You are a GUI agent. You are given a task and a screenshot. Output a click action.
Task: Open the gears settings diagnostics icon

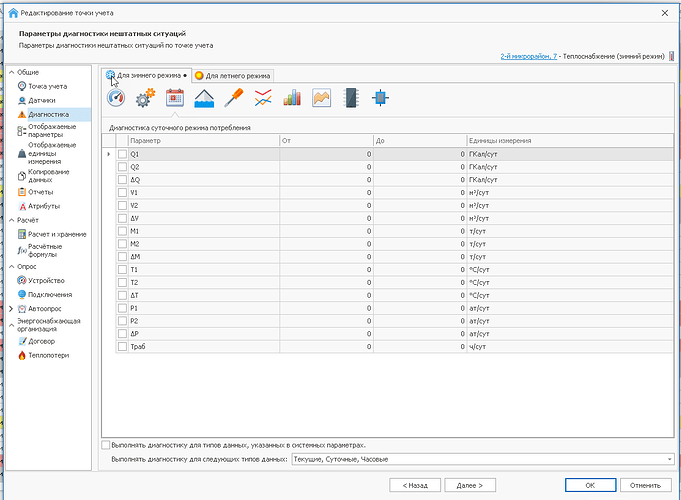(x=146, y=98)
